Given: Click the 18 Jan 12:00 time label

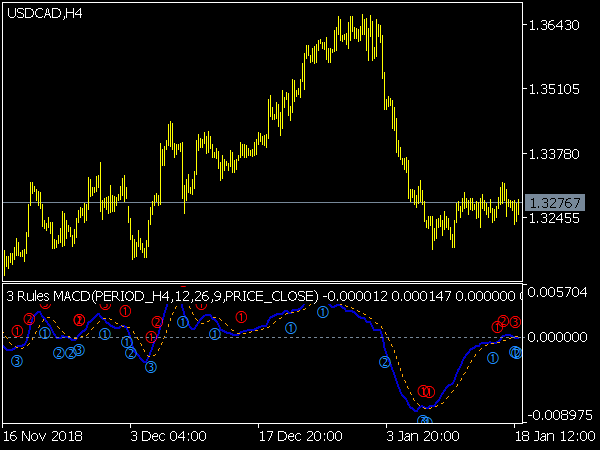Looking at the screenshot, I should (x=555, y=436).
